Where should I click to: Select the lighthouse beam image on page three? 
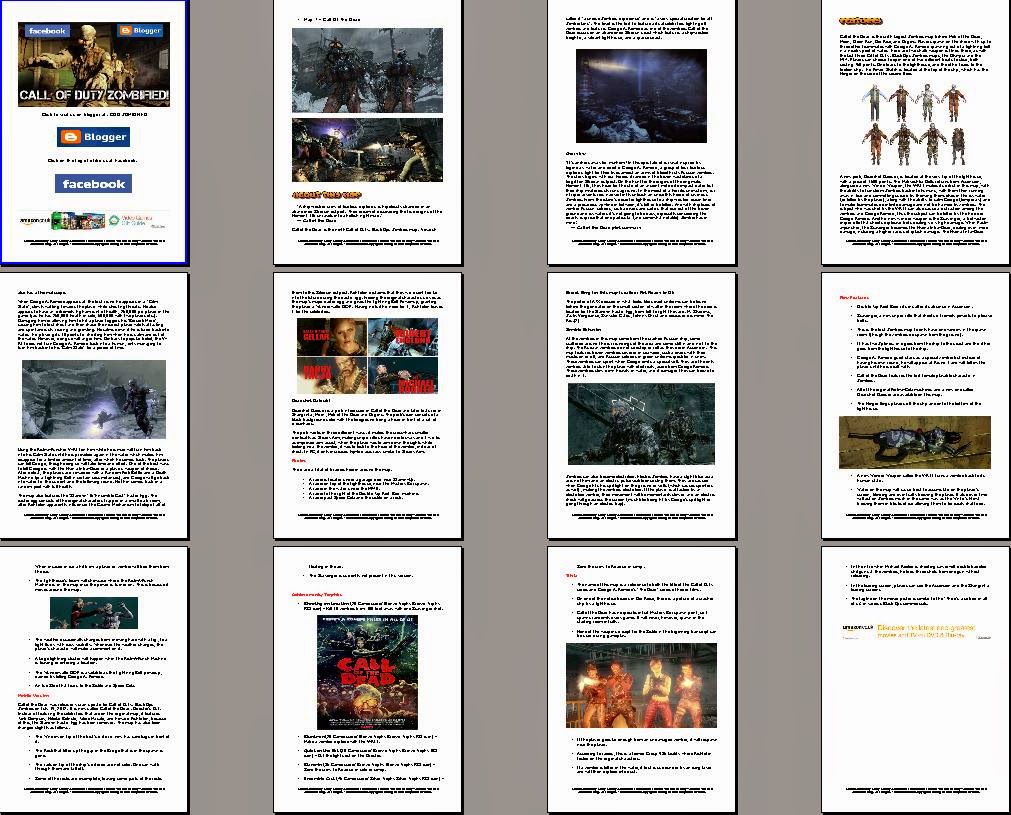click(x=642, y=96)
